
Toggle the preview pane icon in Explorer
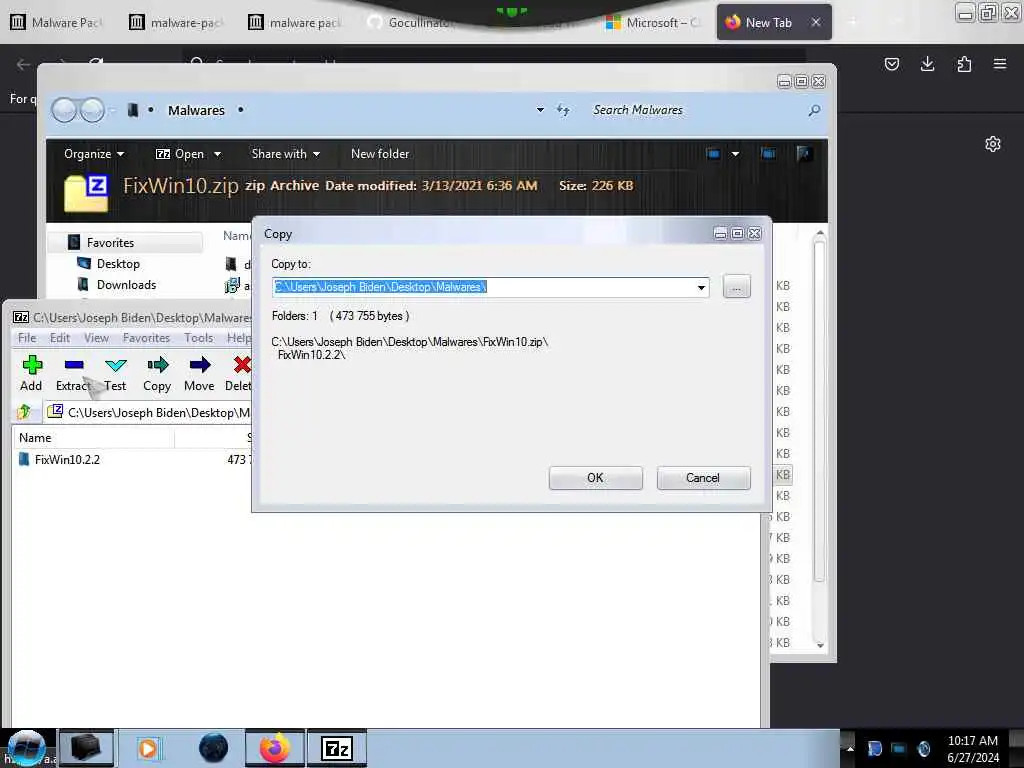click(x=769, y=154)
